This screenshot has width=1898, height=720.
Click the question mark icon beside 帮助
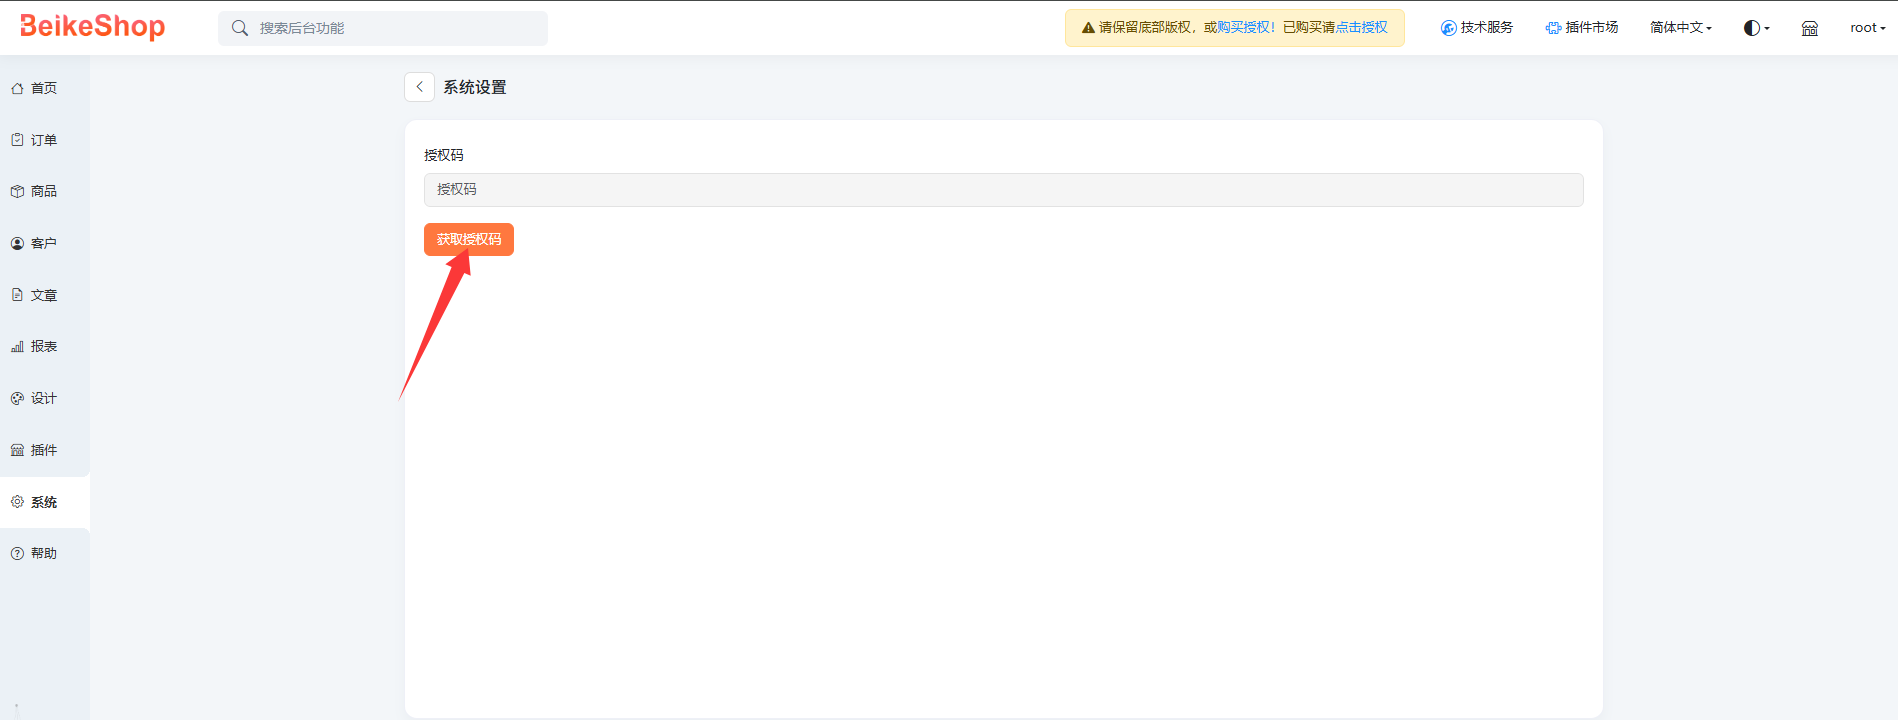pos(17,553)
